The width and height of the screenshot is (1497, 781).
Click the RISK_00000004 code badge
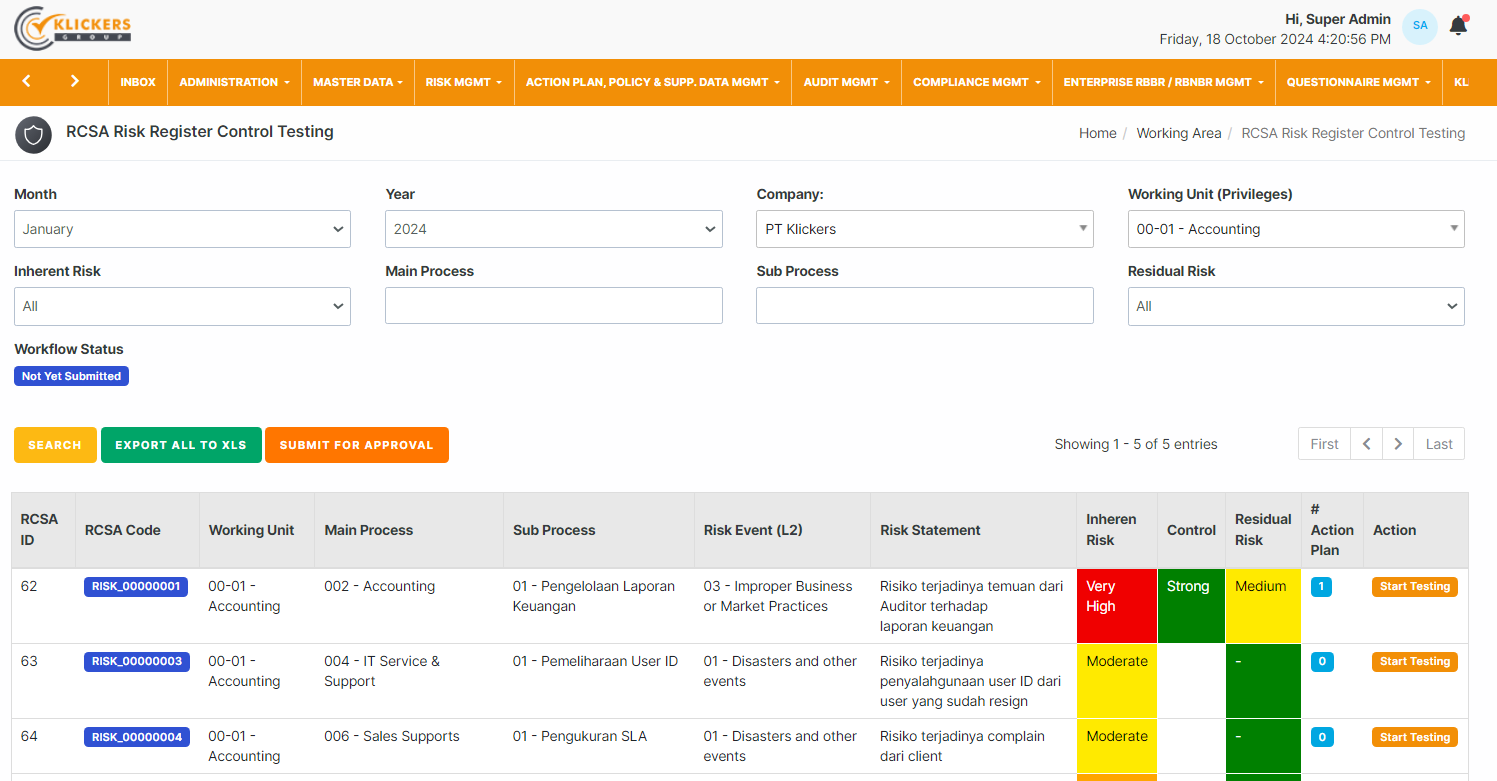coord(136,738)
